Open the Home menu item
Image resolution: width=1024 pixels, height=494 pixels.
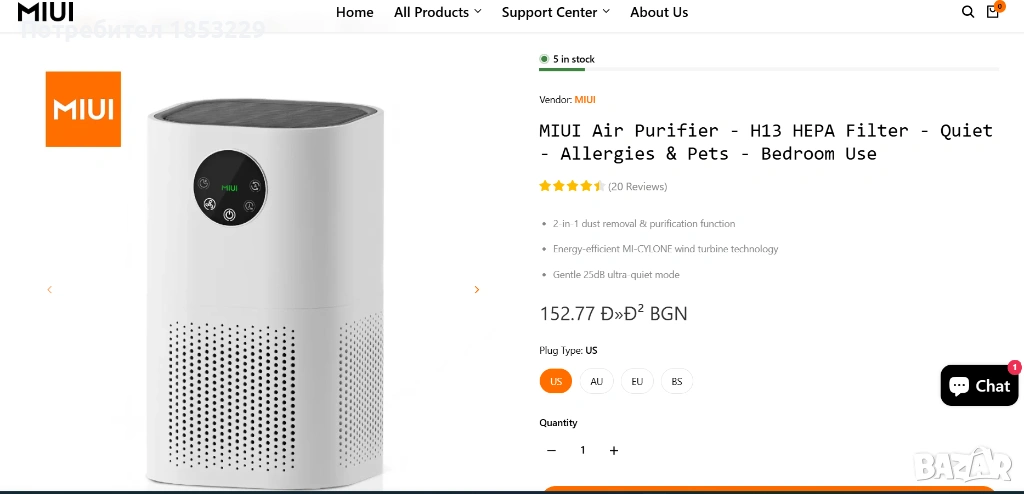point(355,12)
